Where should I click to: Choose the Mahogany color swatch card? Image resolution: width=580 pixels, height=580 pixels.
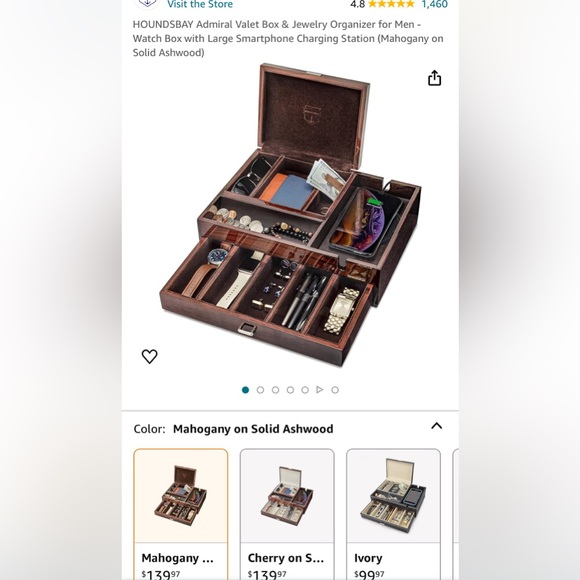(x=181, y=514)
